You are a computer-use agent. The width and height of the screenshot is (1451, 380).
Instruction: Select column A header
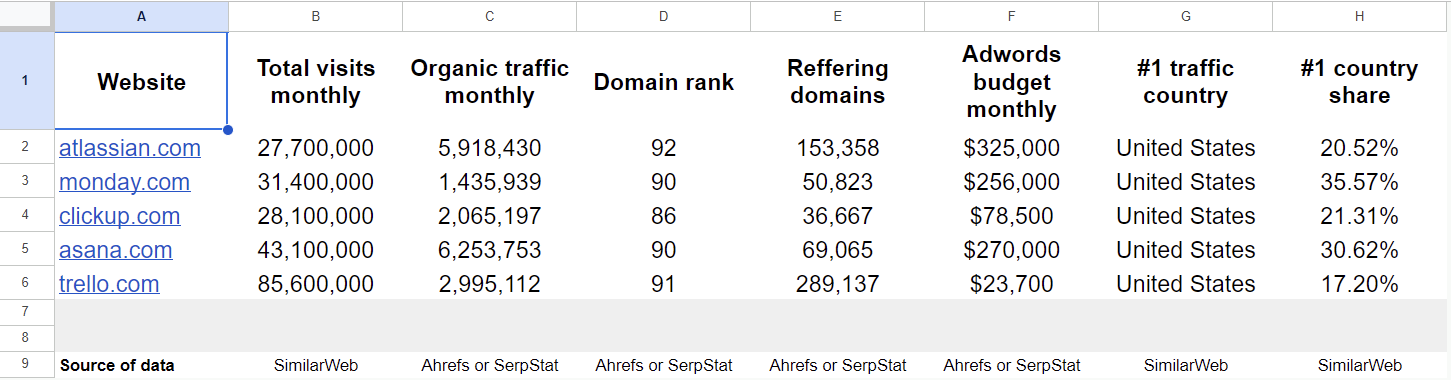pyautogui.click(x=141, y=16)
